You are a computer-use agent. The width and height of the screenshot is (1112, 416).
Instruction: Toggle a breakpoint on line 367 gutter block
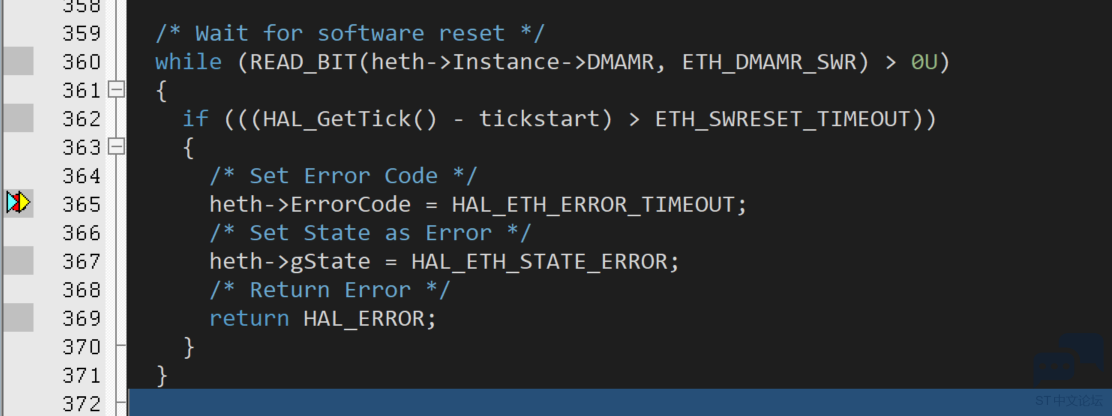[x=18, y=261]
